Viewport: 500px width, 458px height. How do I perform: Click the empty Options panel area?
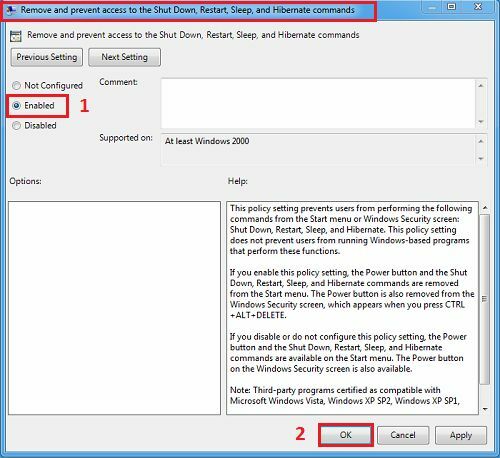click(114, 308)
